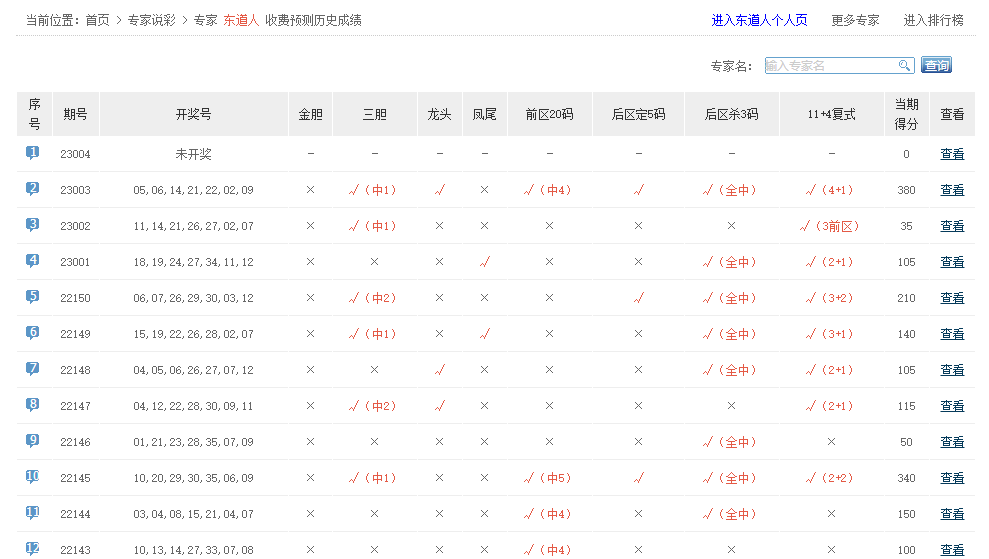
Task: Click 查看 for issue 22150
Action: (x=952, y=298)
